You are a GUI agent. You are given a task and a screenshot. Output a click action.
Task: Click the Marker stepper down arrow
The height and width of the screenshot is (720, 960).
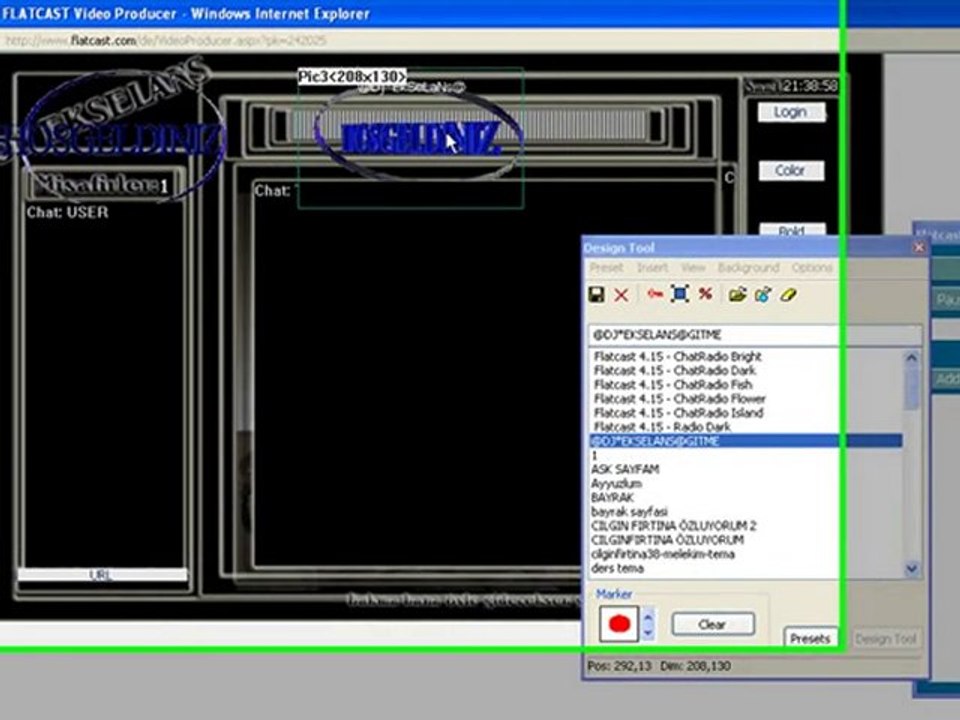point(648,632)
